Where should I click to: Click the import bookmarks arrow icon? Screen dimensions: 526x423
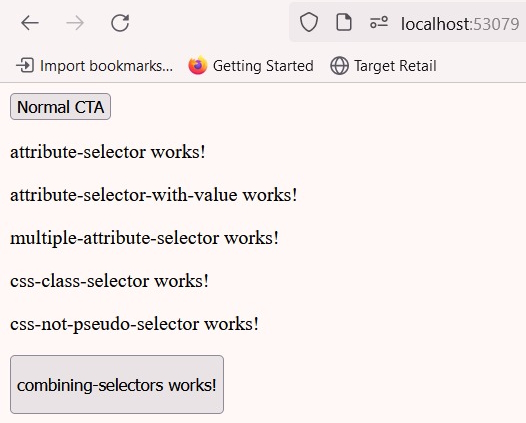click(x=25, y=65)
